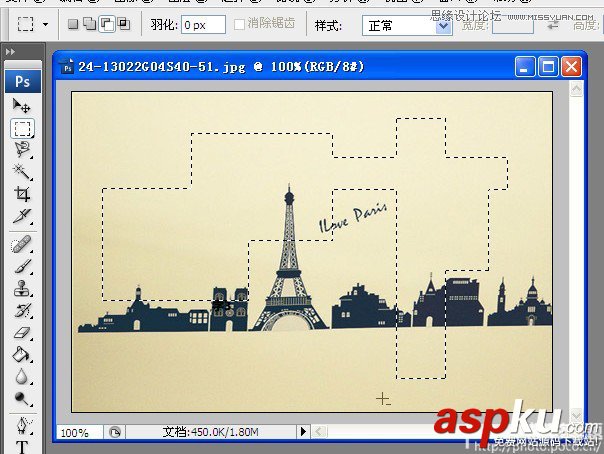Choose Add to Selection mode button
Screen dimensions: 604x454
[x=90, y=25]
